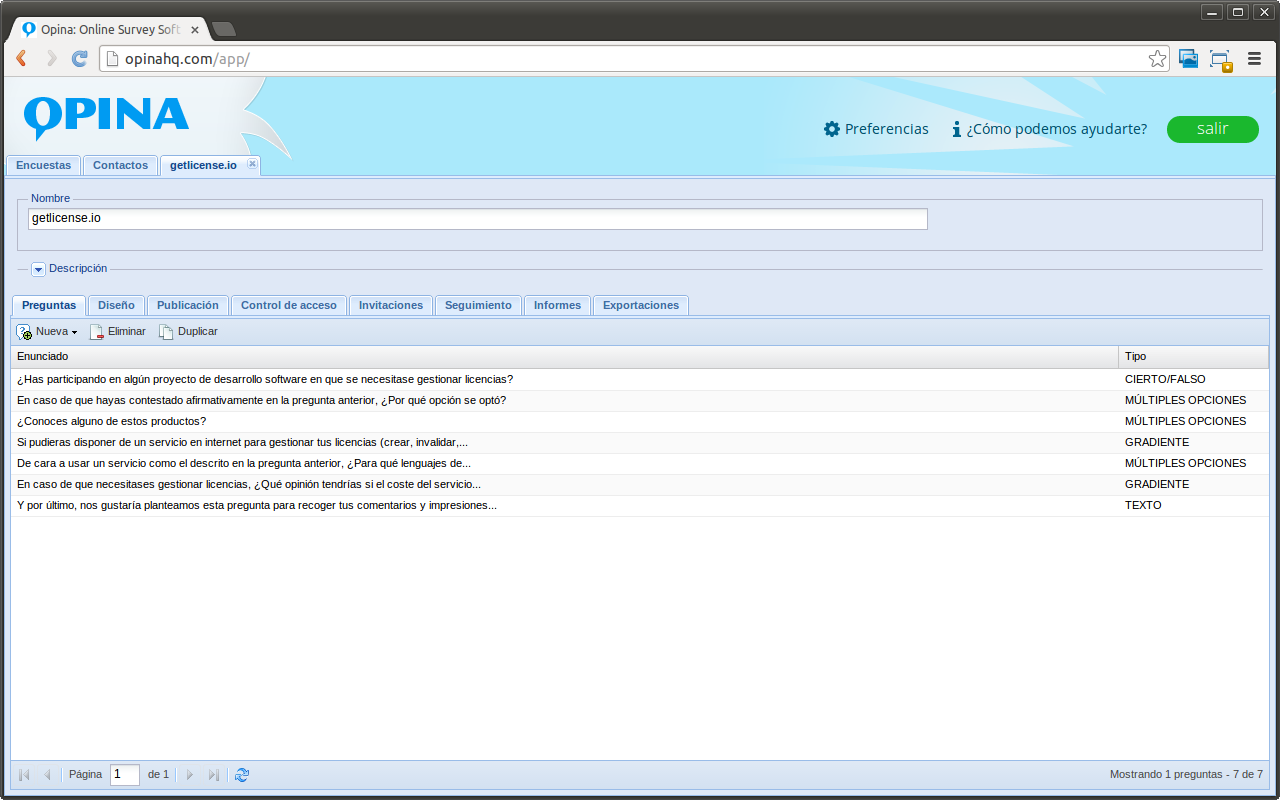Click the ¿Cómo podemos ayudarte? info icon

point(953,129)
